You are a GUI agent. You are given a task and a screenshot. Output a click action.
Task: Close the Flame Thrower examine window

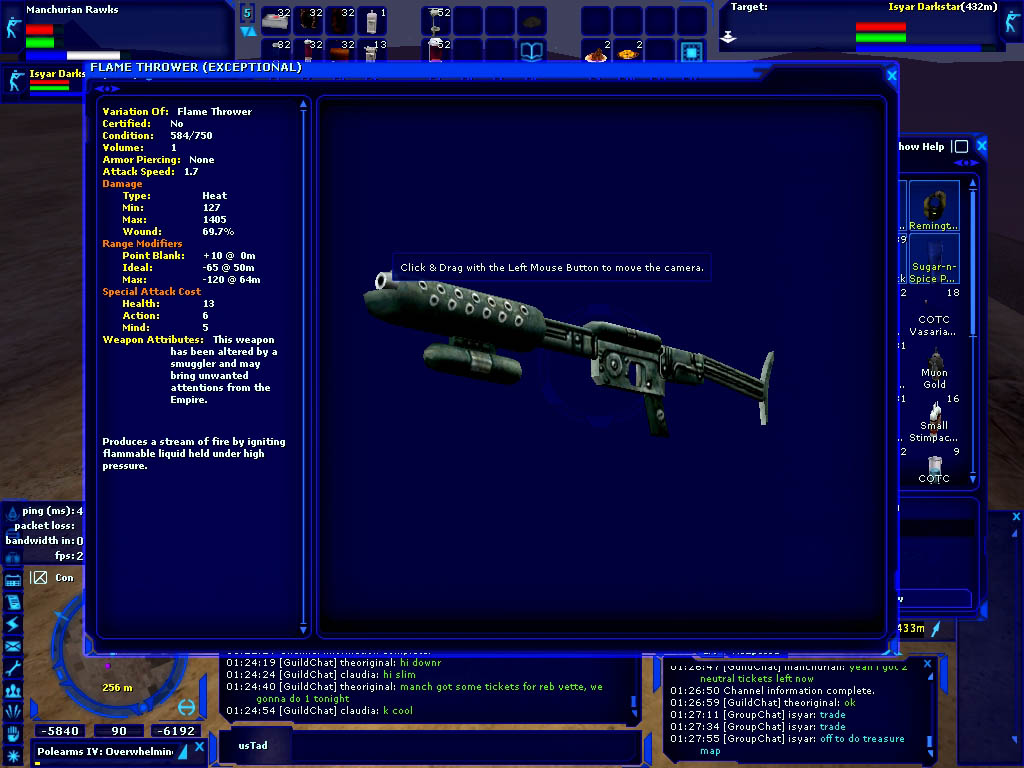coord(891,76)
